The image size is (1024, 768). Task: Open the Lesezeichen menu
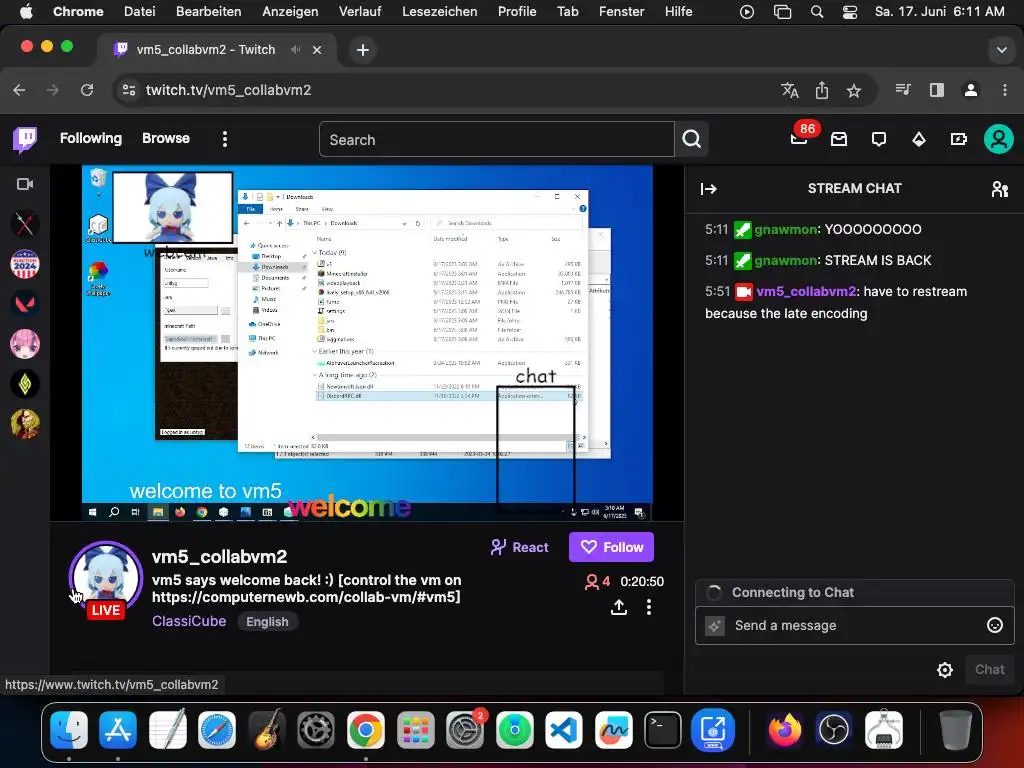pos(440,11)
